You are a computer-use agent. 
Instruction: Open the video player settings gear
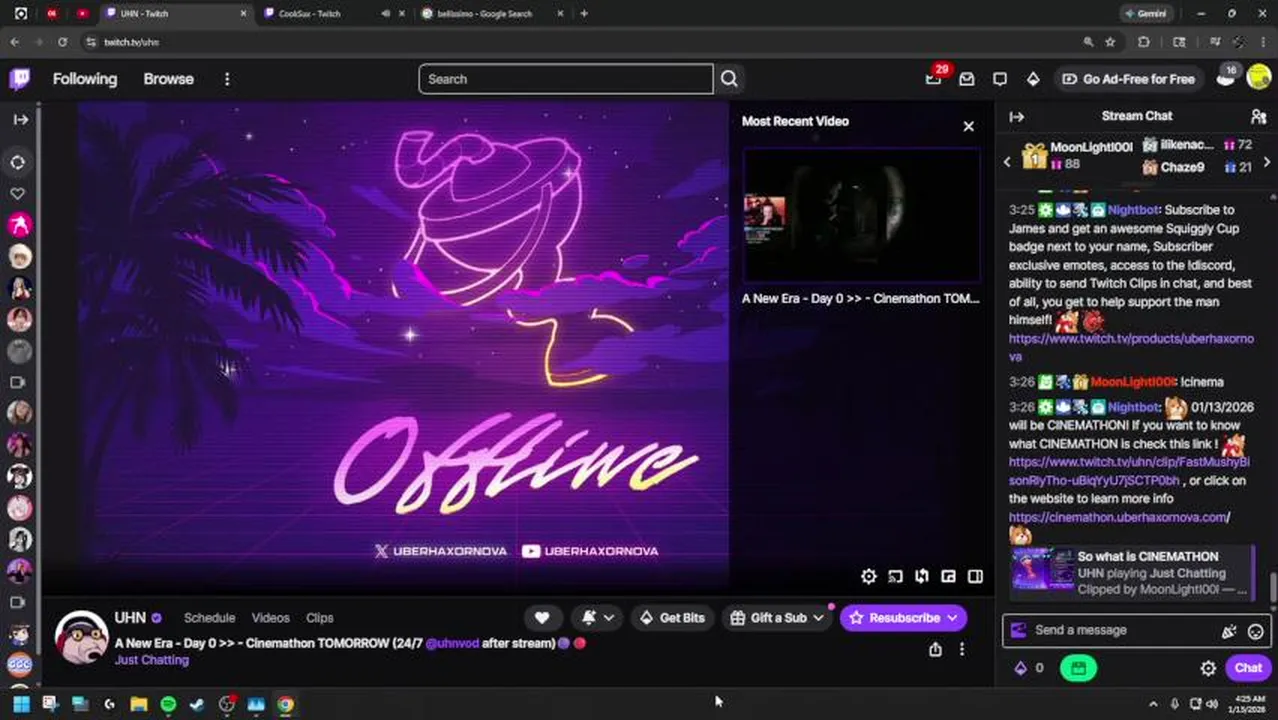tap(868, 576)
